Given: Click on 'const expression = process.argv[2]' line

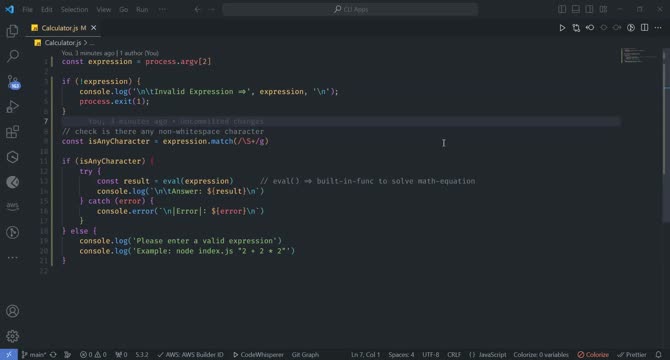Looking at the screenshot, I should pos(136,61).
